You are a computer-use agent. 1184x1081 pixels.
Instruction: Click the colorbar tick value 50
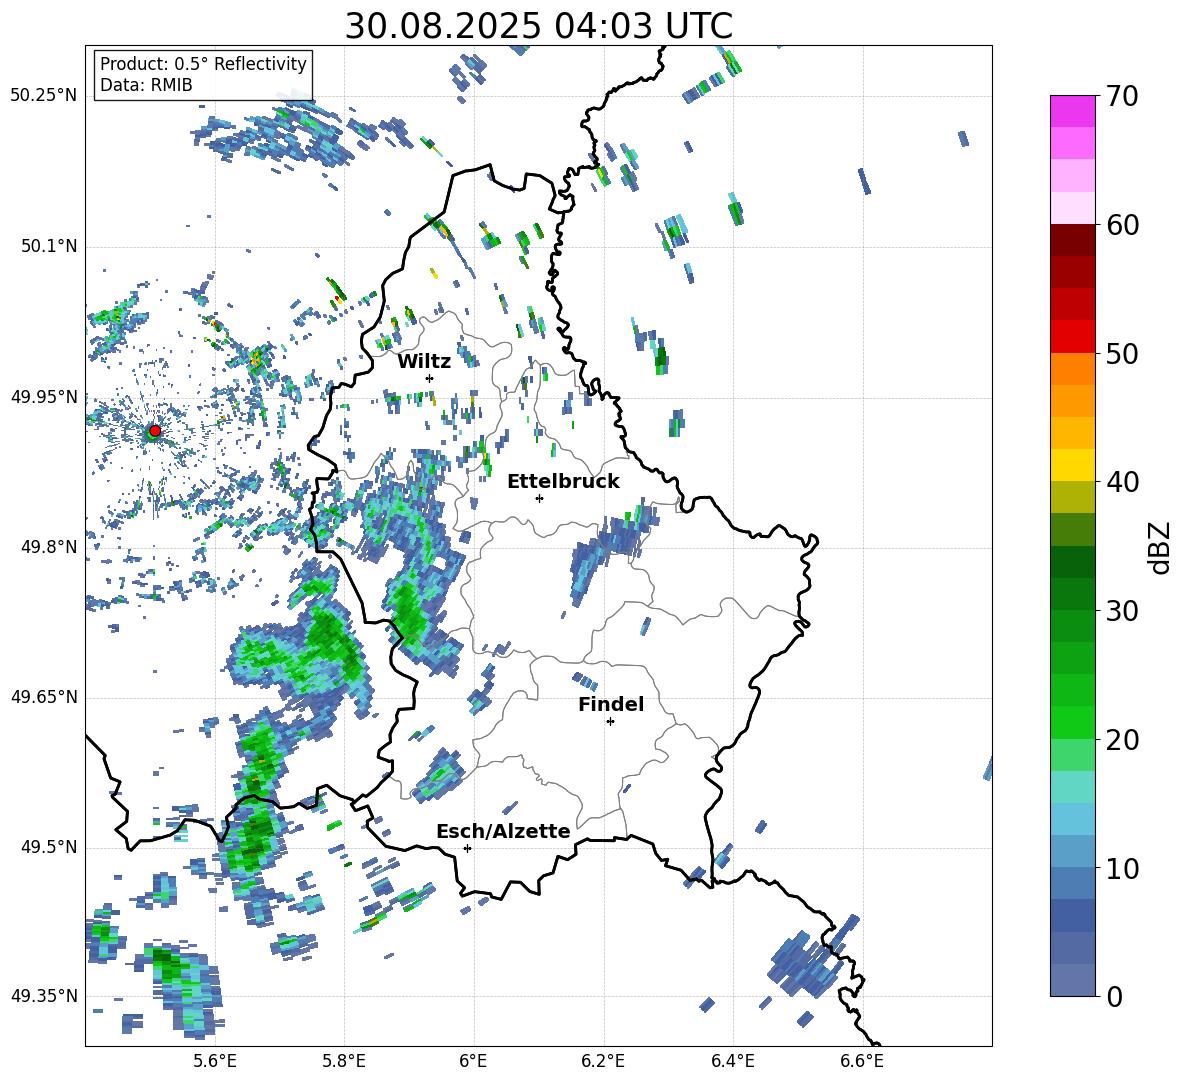pyautogui.click(x=1122, y=354)
